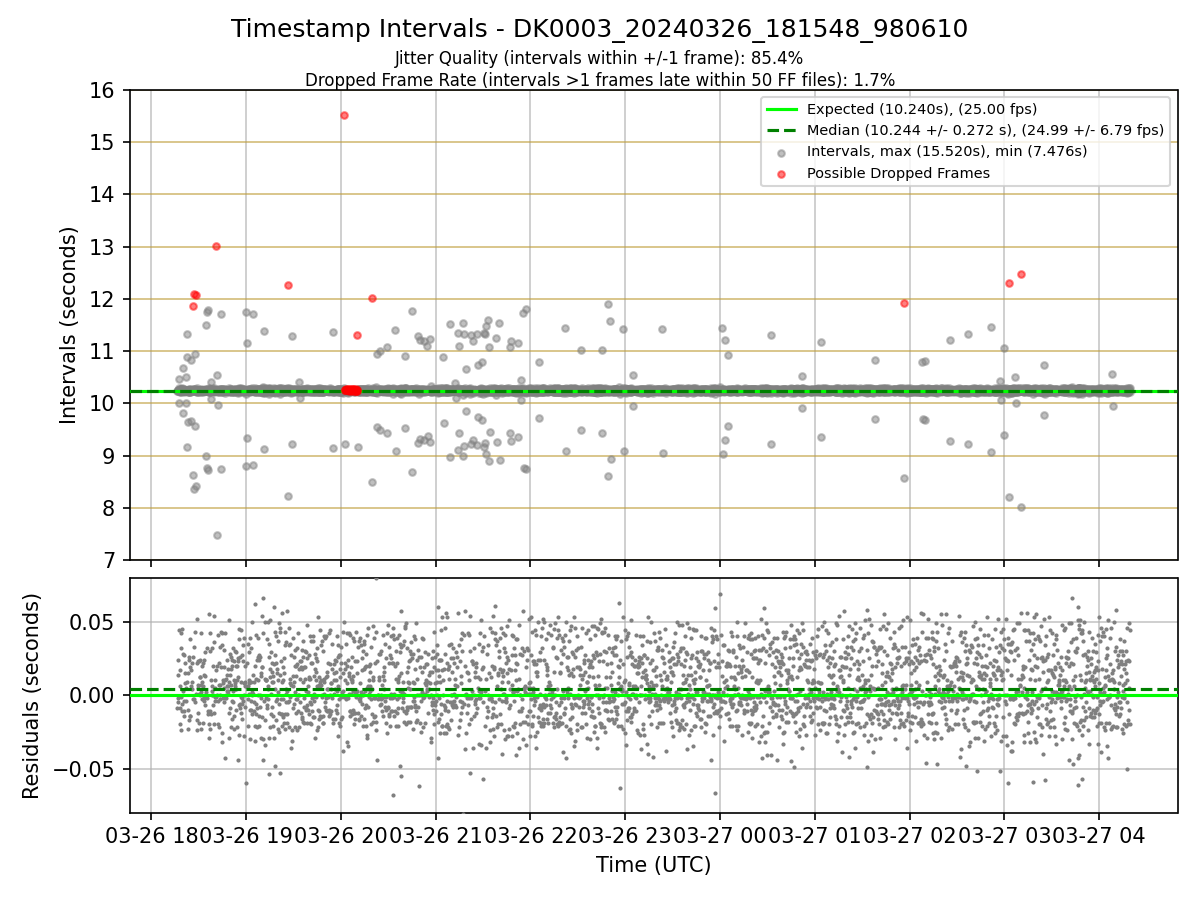Click the 'Intervals (seconds)' y-axis label

pyautogui.click(x=69, y=324)
